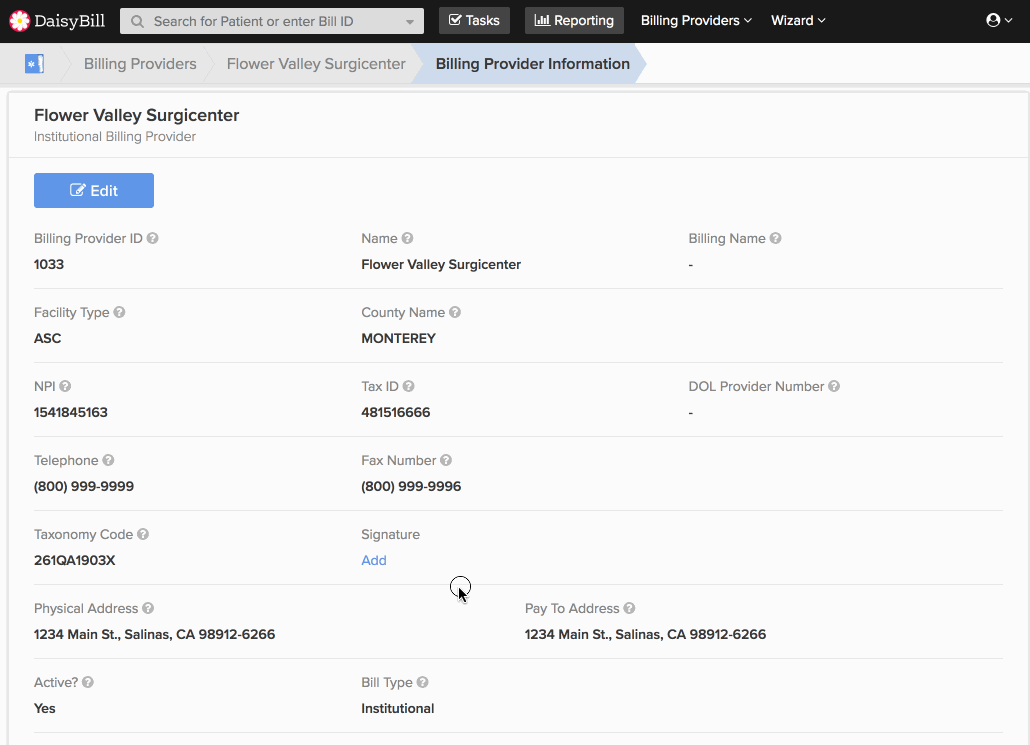Image resolution: width=1030 pixels, height=745 pixels.
Task: Show help icon for Taxonomy Code
Action: click(143, 534)
